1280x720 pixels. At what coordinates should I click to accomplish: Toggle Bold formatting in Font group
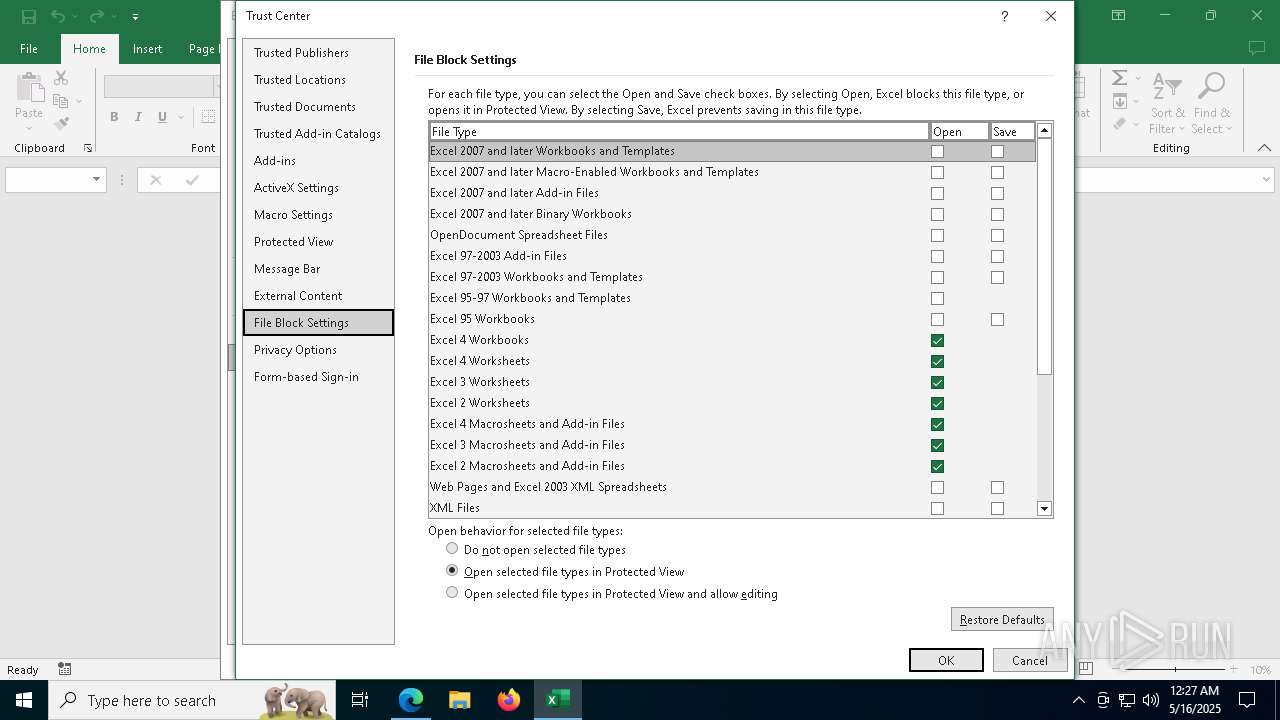[114, 117]
